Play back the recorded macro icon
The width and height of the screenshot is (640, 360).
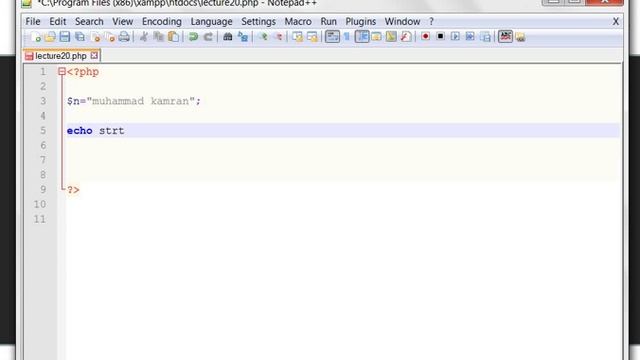coord(455,37)
